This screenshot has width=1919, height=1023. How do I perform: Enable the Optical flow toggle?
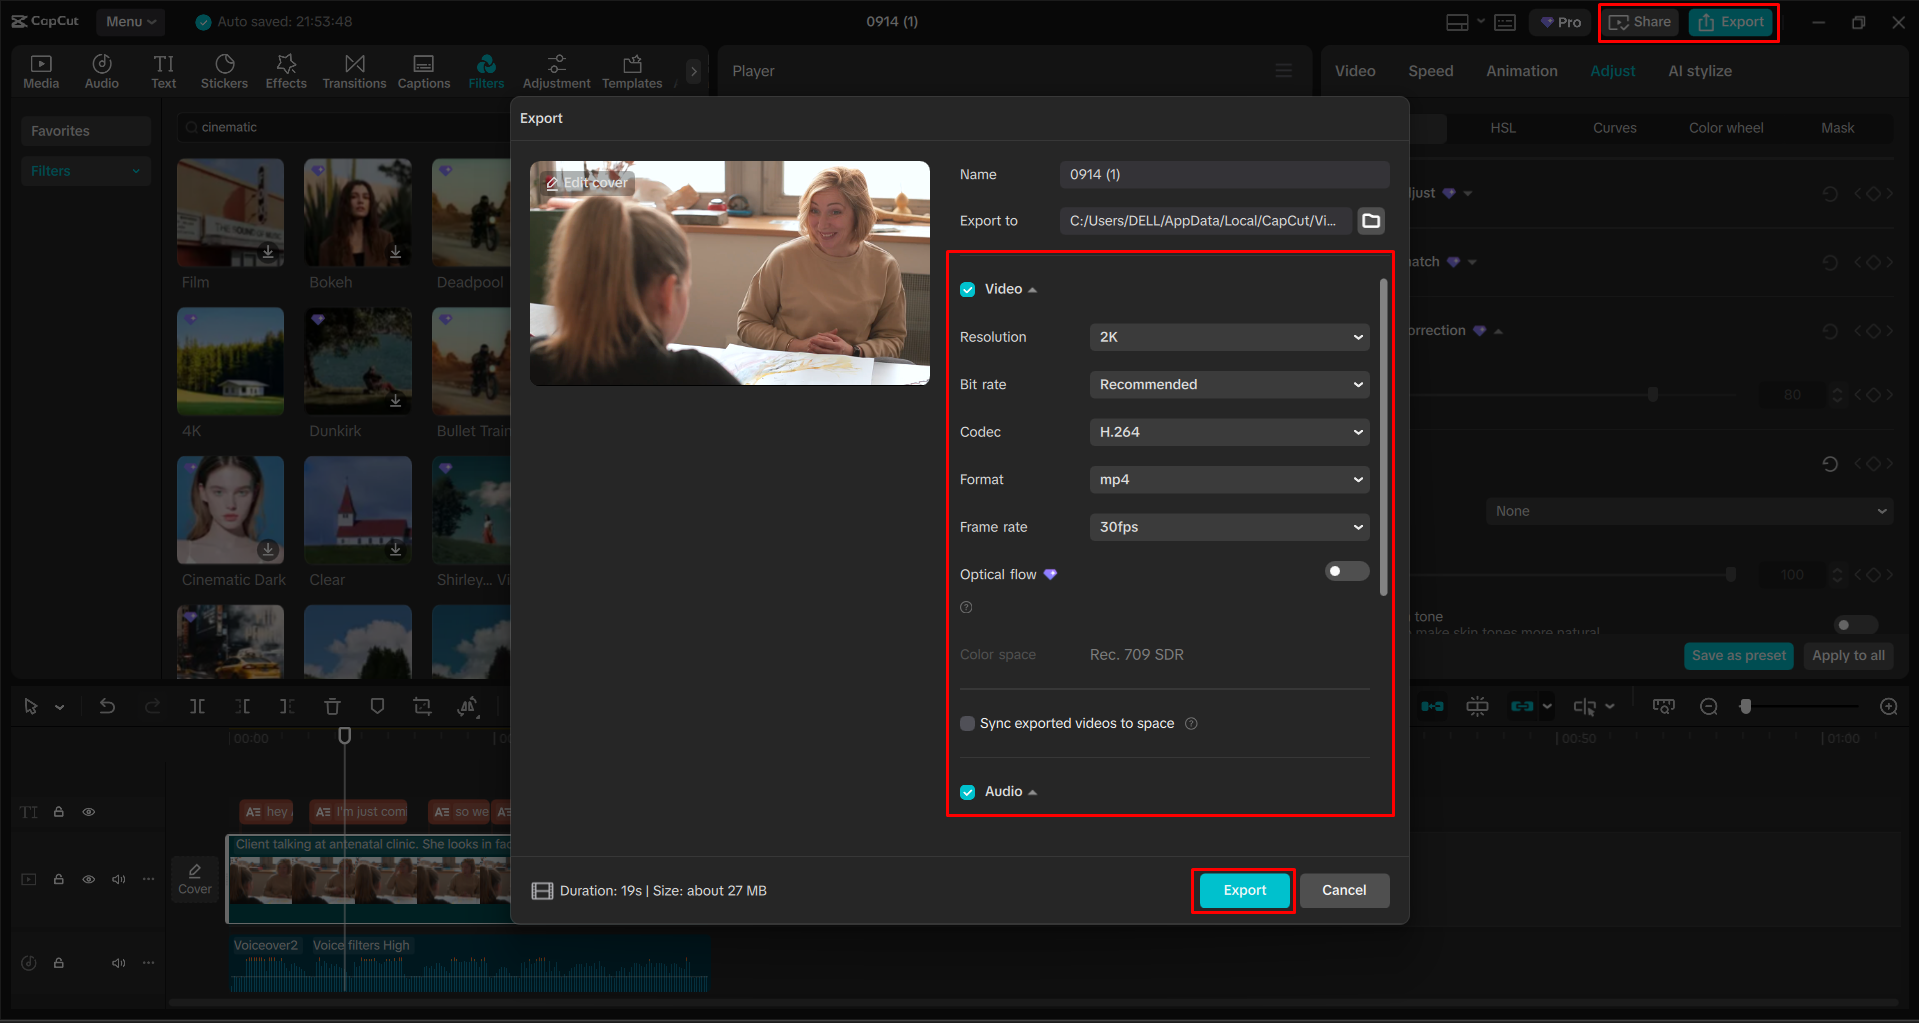click(x=1346, y=570)
